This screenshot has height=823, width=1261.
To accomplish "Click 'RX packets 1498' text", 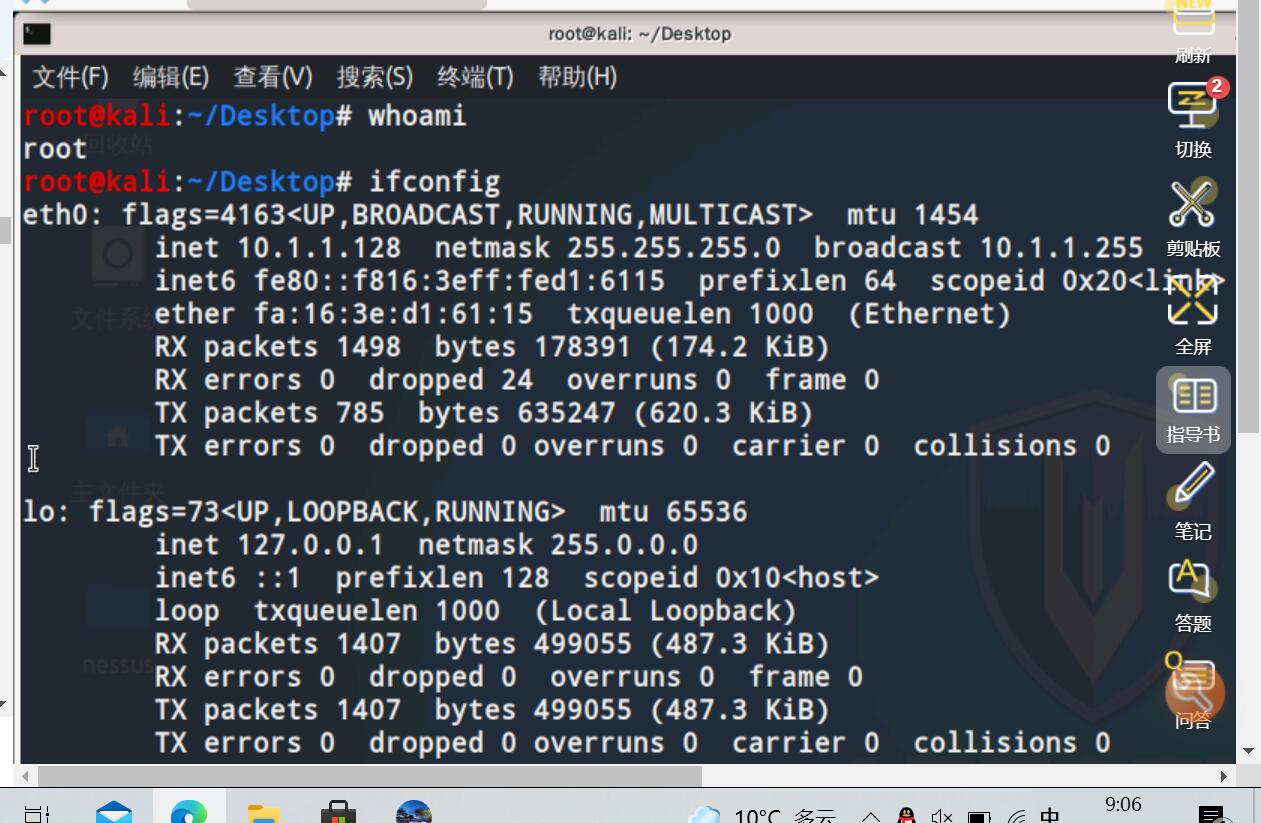I will [x=277, y=347].
